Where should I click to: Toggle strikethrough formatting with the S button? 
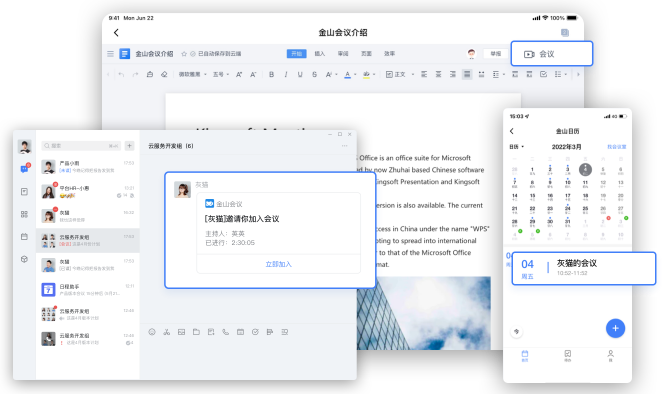tap(314, 75)
